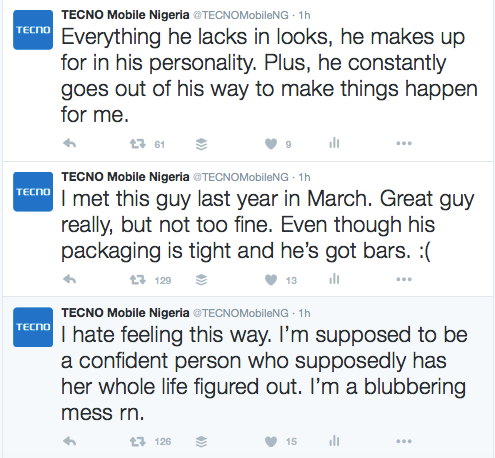Viewport: 495px width, 458px height.
Task: View tweet activity for 'I met this guy' tweet
Action: tap(334, 279)
